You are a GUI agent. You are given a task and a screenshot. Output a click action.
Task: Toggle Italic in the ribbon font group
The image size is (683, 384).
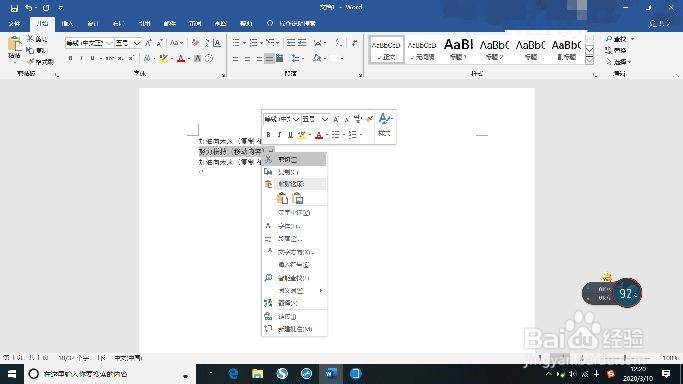81,58
